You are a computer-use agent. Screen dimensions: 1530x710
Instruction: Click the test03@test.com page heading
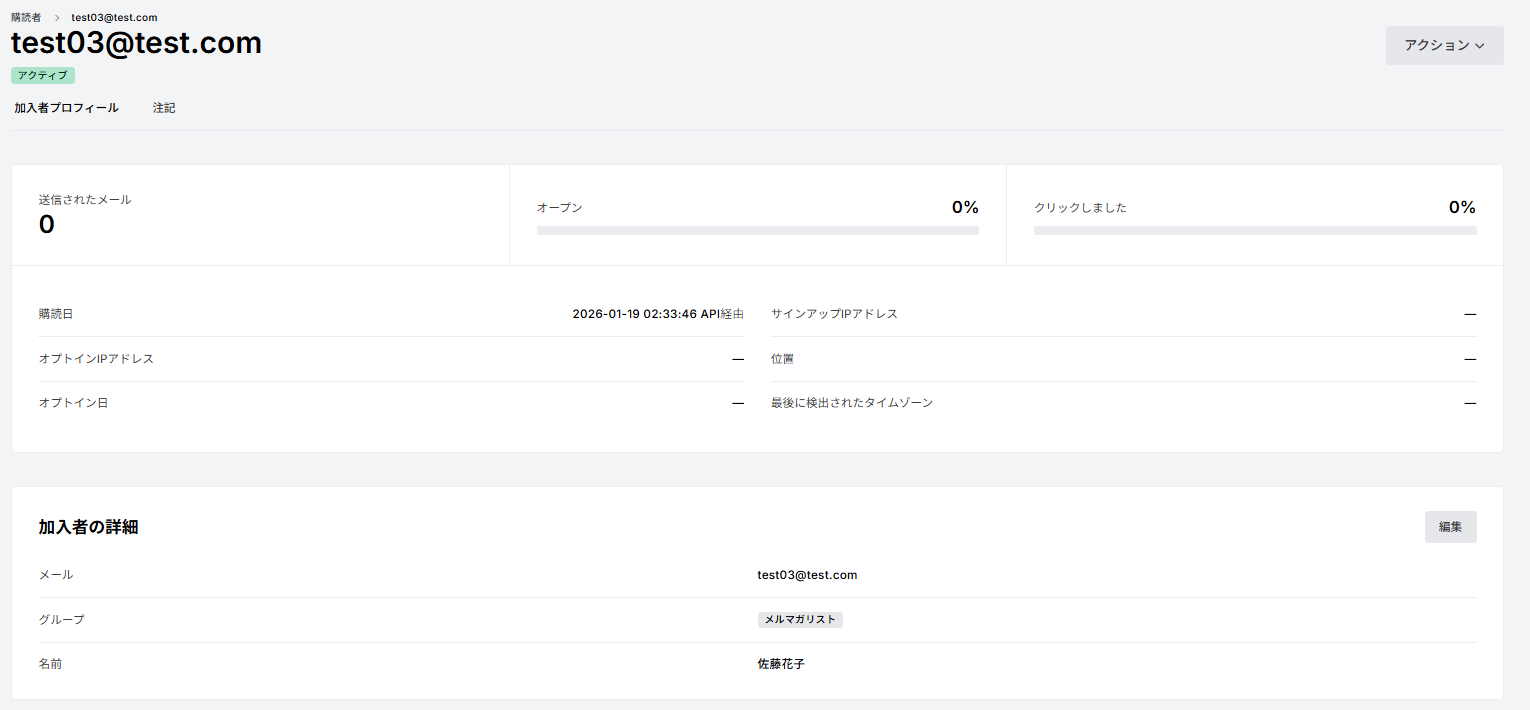coord(136,43)
